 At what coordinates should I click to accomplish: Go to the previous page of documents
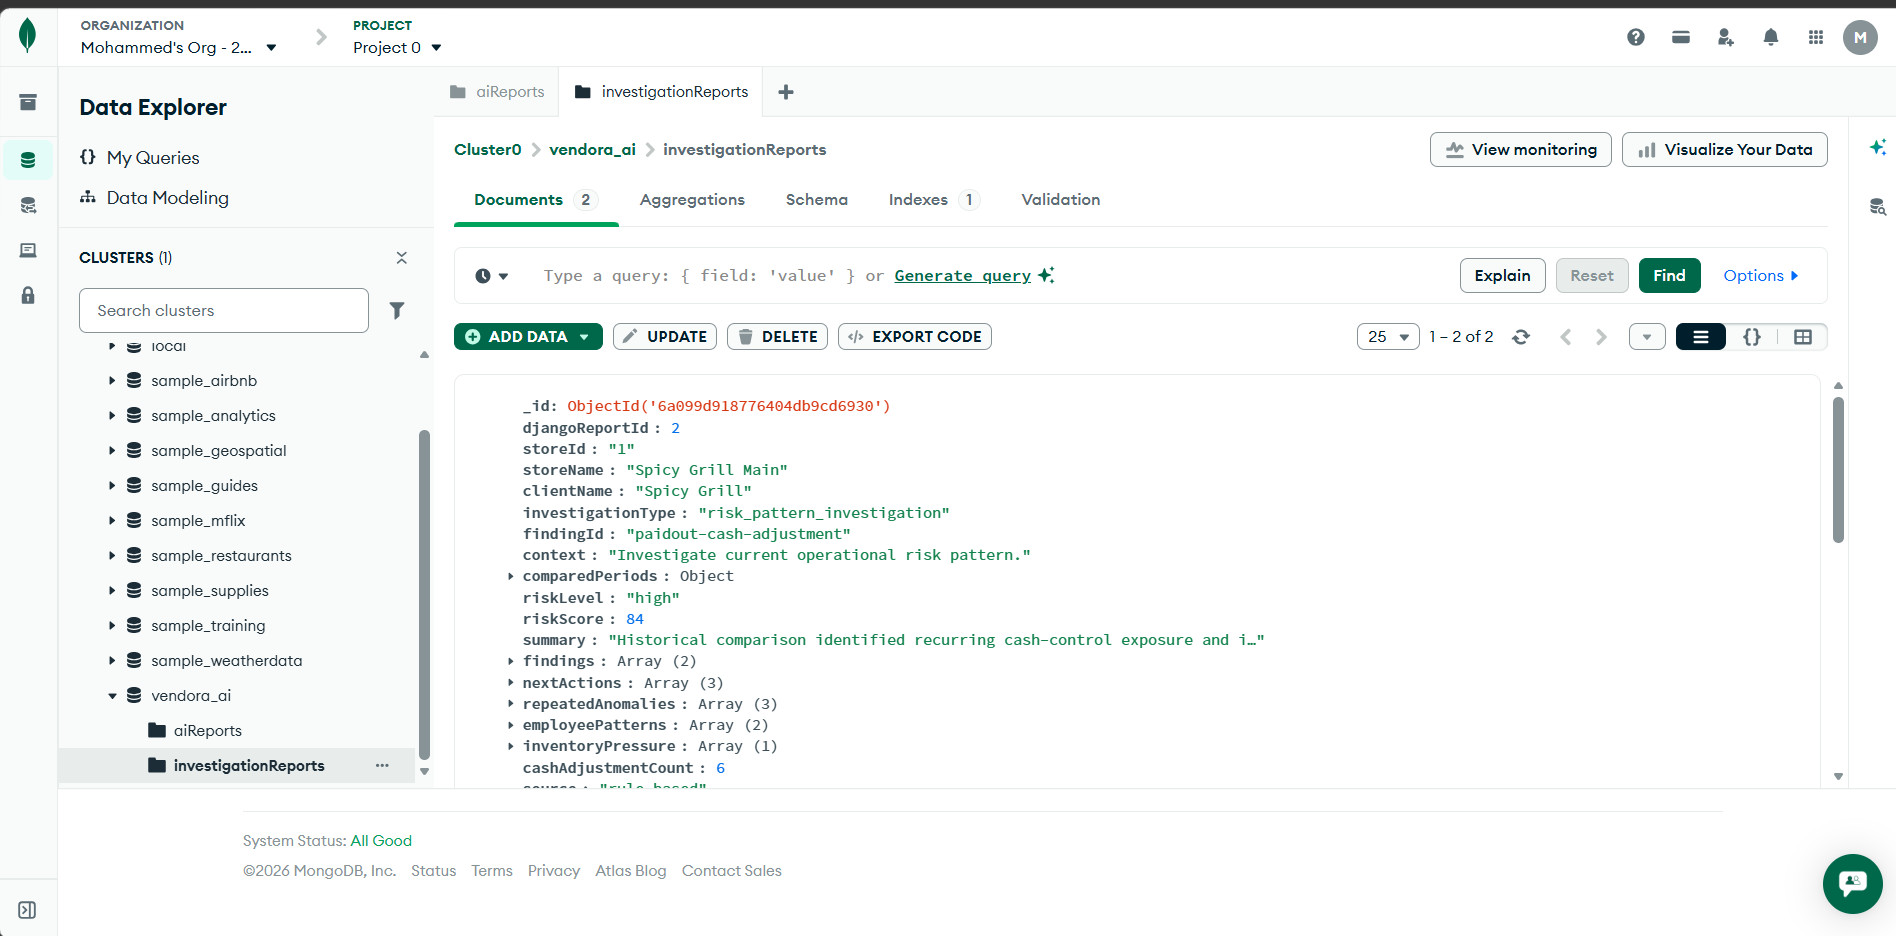click(x=1566, y=337)
